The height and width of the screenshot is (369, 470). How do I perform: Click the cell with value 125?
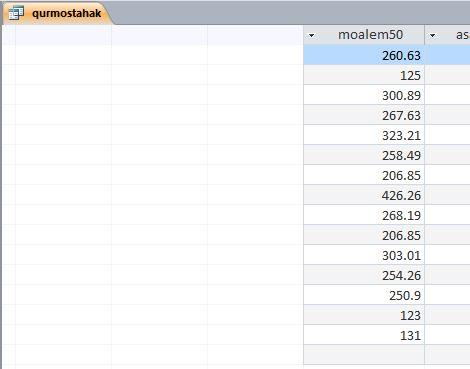(364, 75)
